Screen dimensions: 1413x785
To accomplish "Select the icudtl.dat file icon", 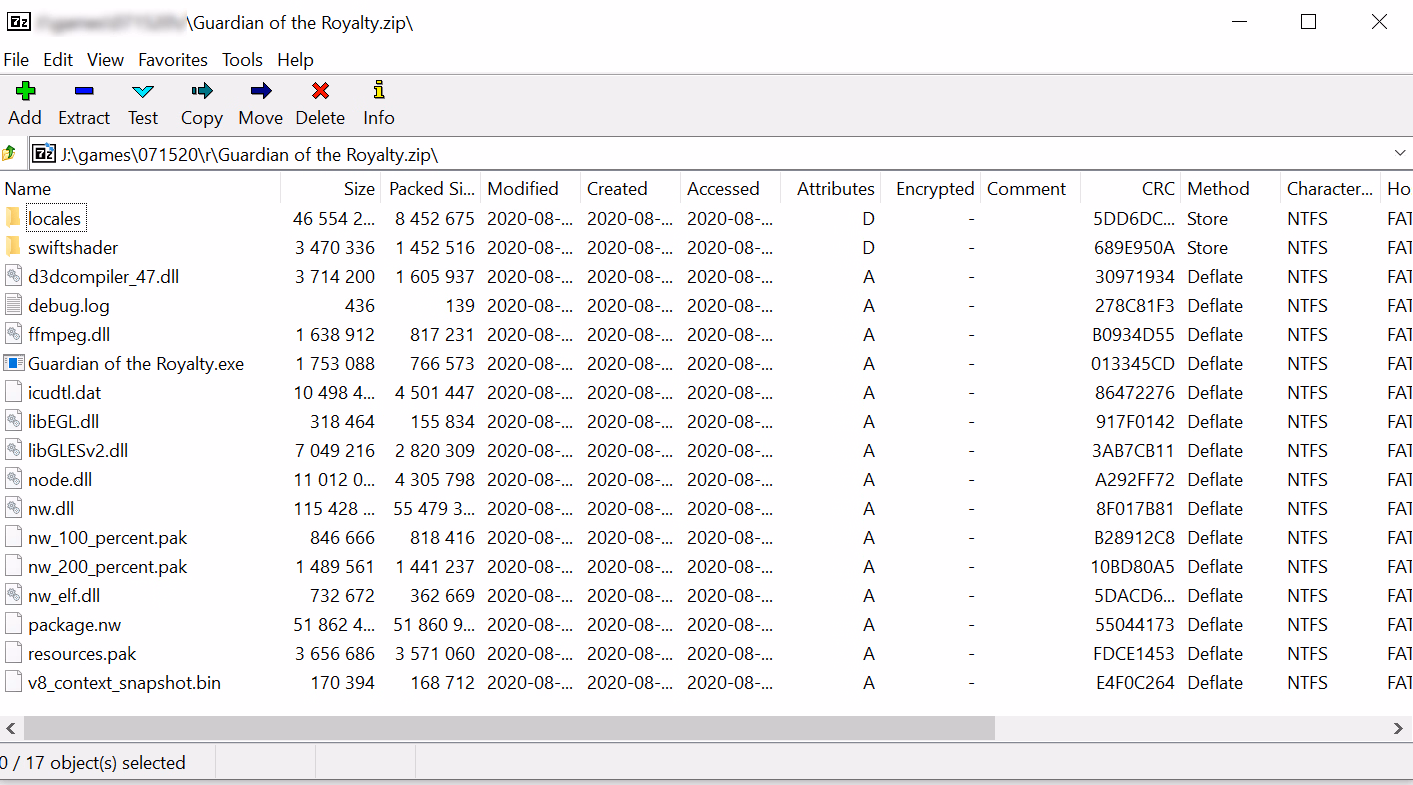I will pos(13,392).
